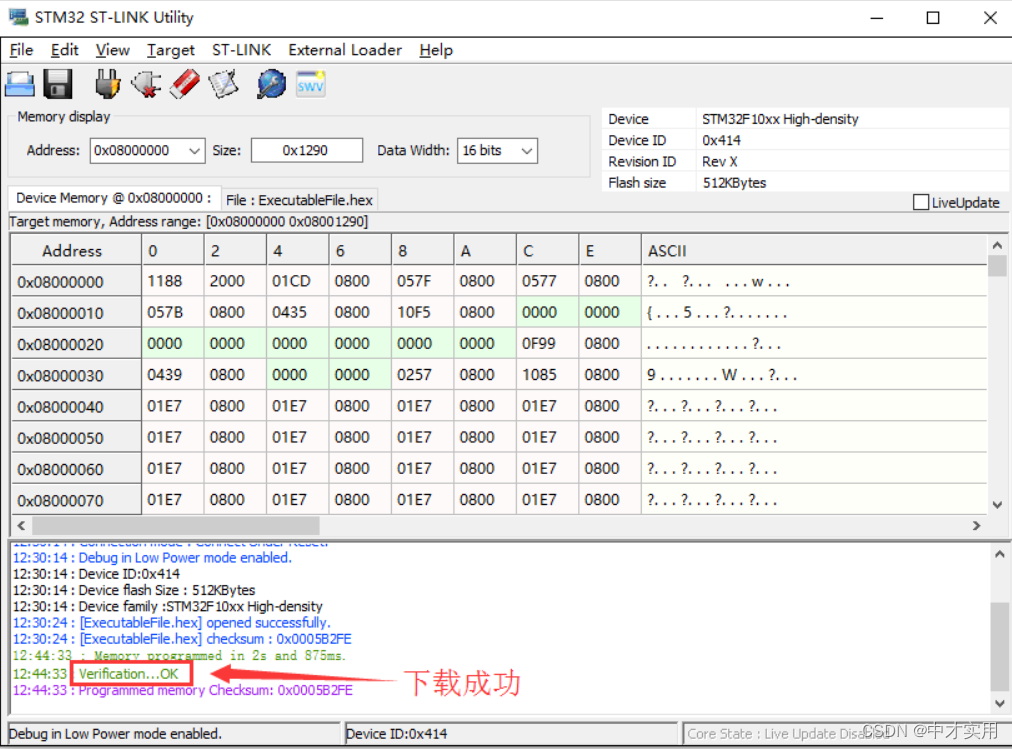The width and height of the screenshot is (1012, 749).
Task: Click STM32 ST-LINK Utility title icon
Action: click(18, 17)
